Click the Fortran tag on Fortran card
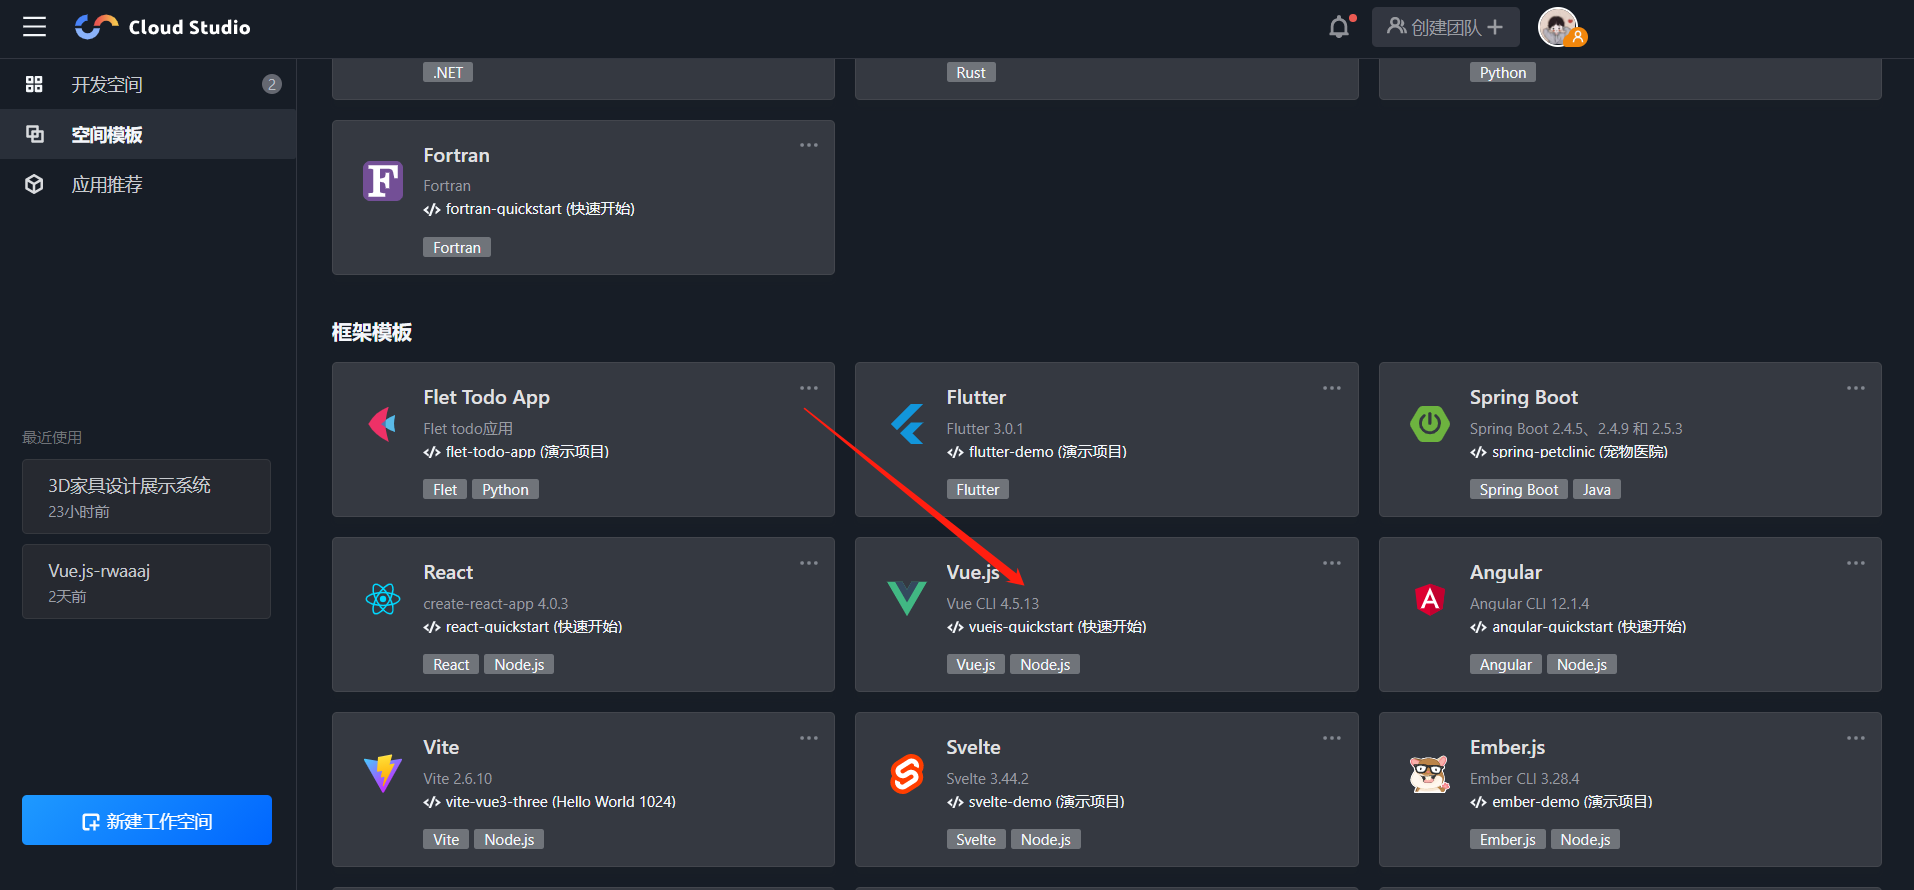The image size is (1914, 890). click(x=457, y=247)
